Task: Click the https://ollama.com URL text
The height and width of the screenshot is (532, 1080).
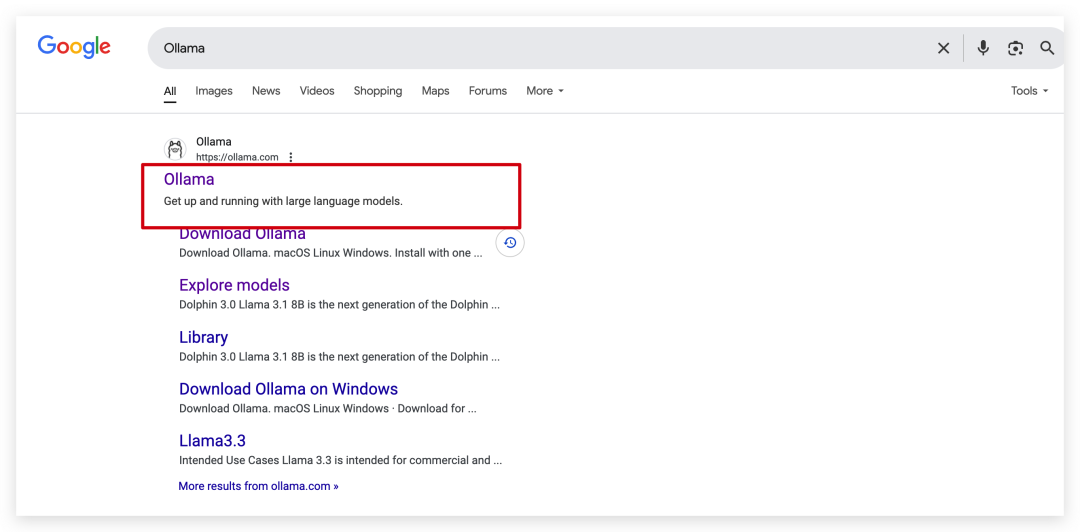Action: coord(237,157)
